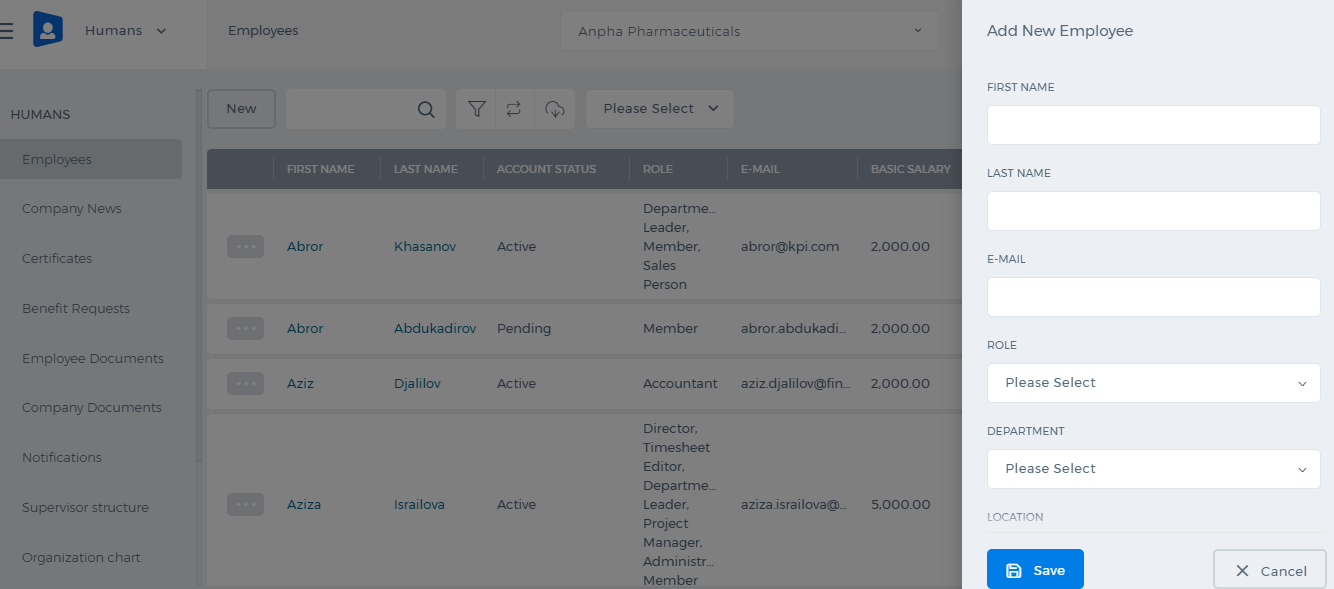1334x589 pixels.
Task: Save the new employee
Action: tap(1035, 570)
